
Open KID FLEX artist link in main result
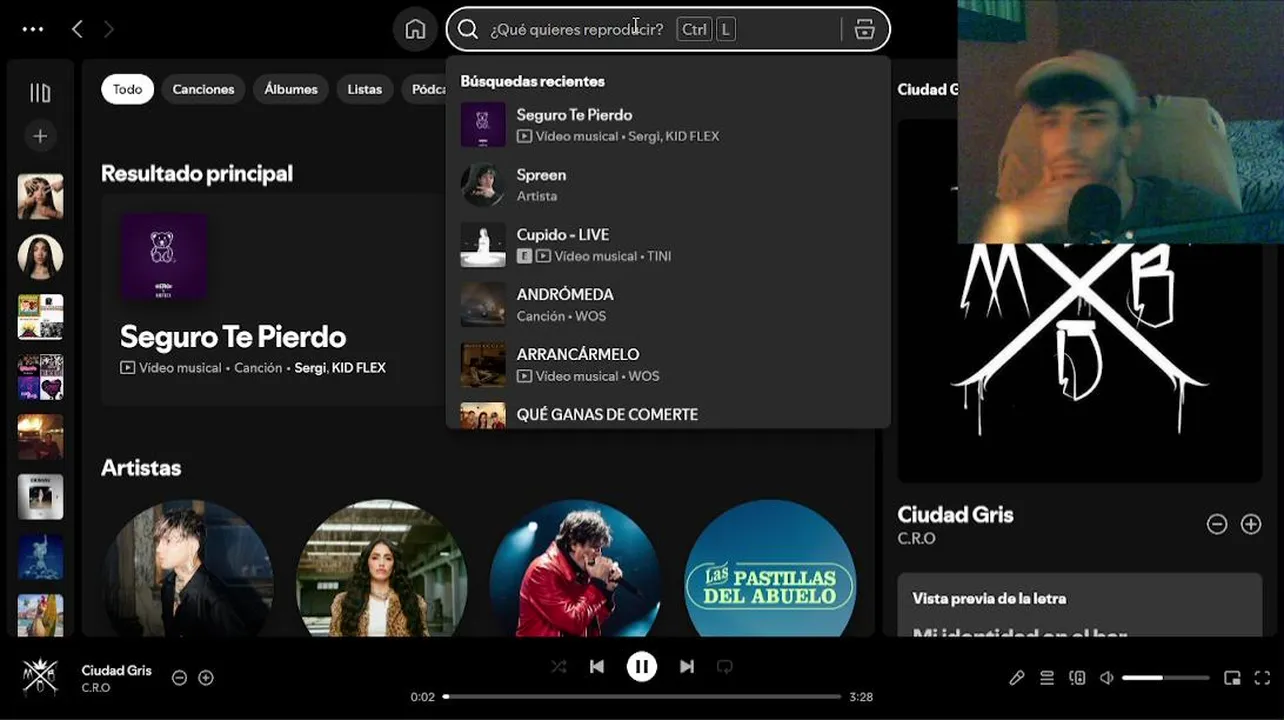coord(359,368)
